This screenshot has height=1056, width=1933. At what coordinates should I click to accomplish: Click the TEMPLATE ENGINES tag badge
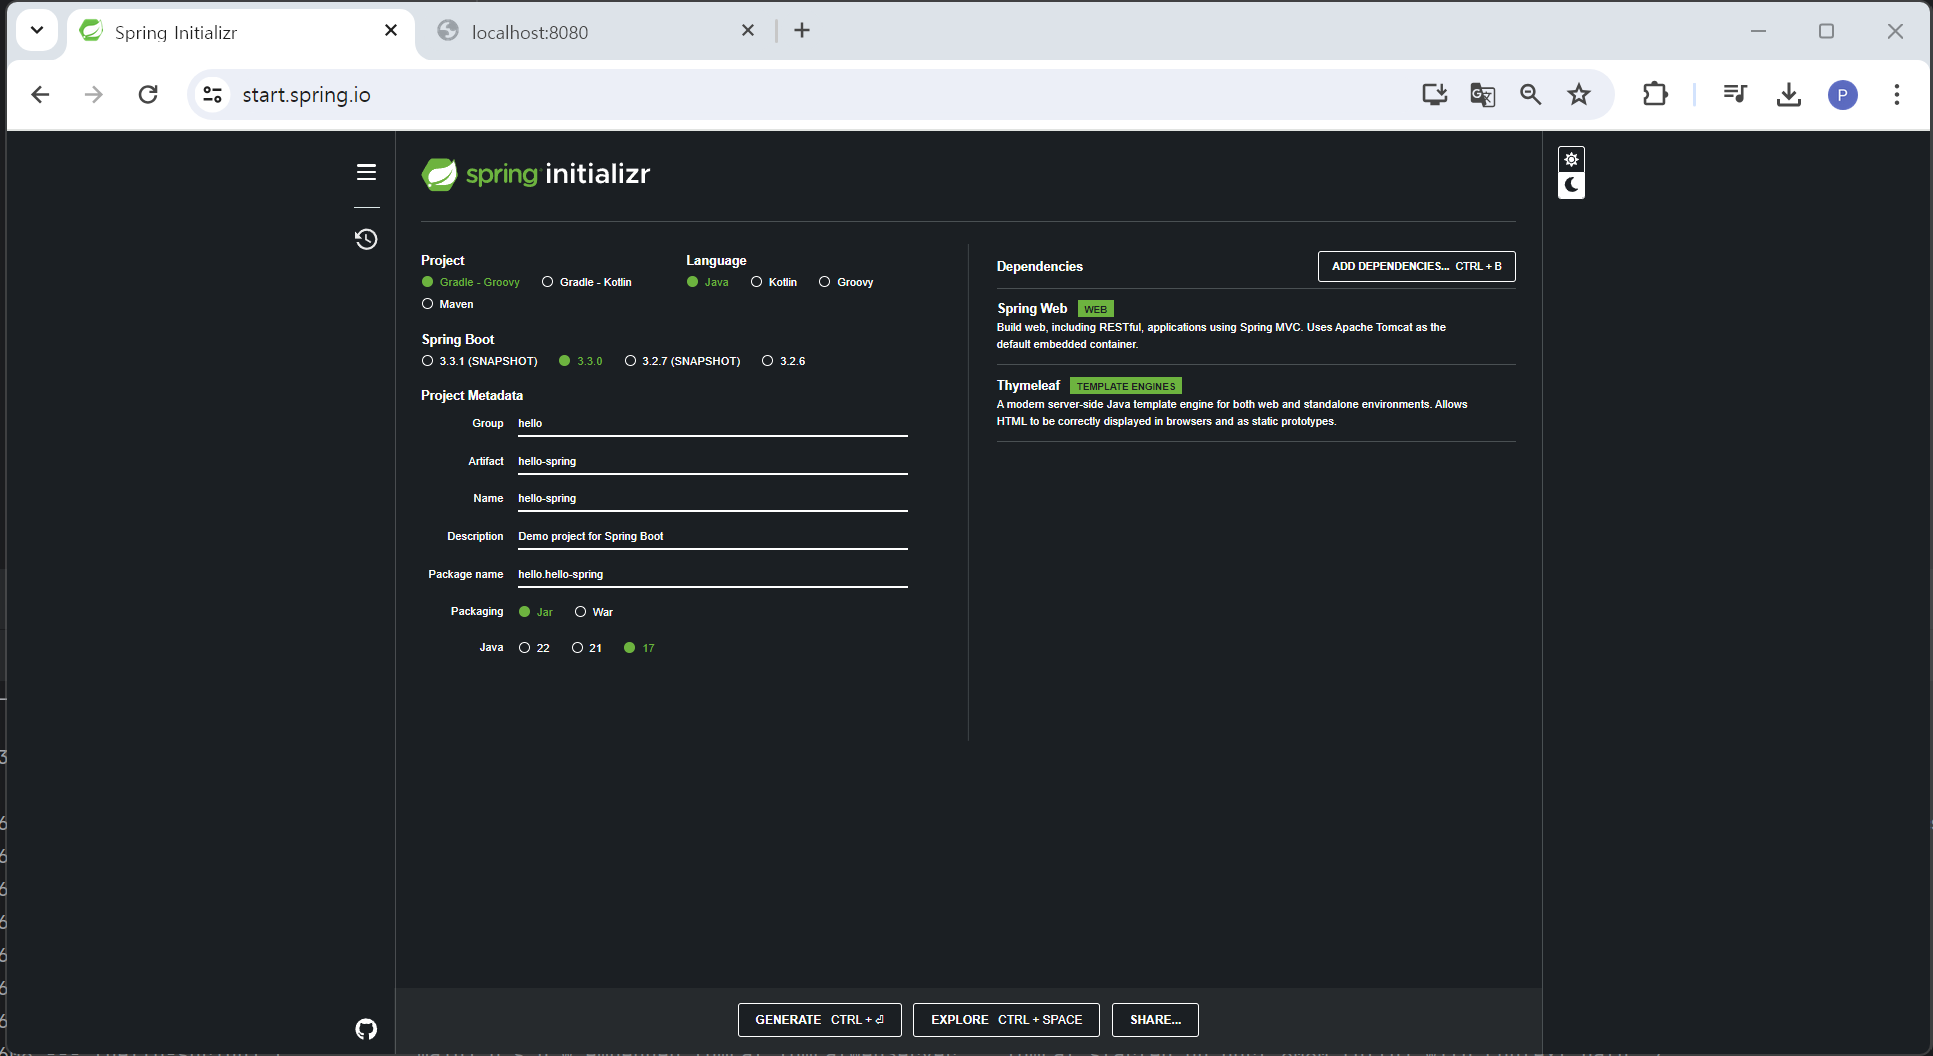pyautogui.click(x=1126, y=386)
